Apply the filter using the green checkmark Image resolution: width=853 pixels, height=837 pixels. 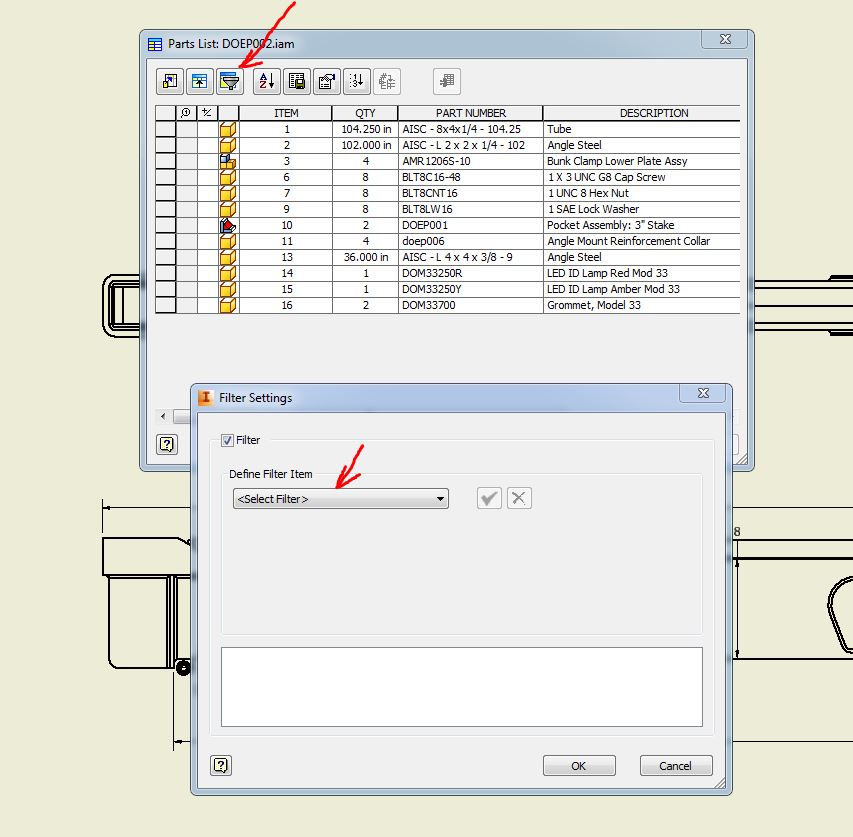pos(488,498)
